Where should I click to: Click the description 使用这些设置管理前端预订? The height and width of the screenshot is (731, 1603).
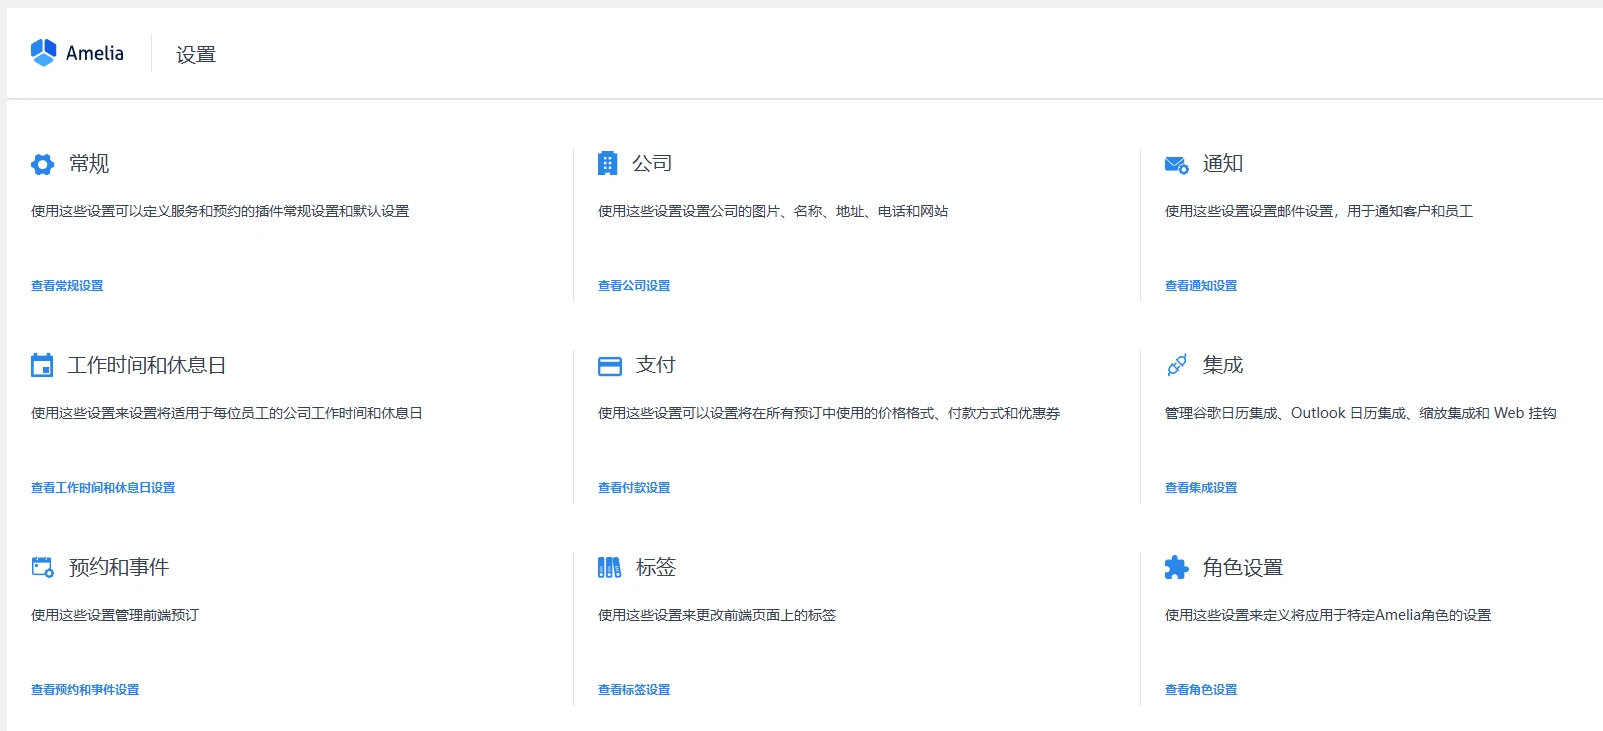pos(115,615)
